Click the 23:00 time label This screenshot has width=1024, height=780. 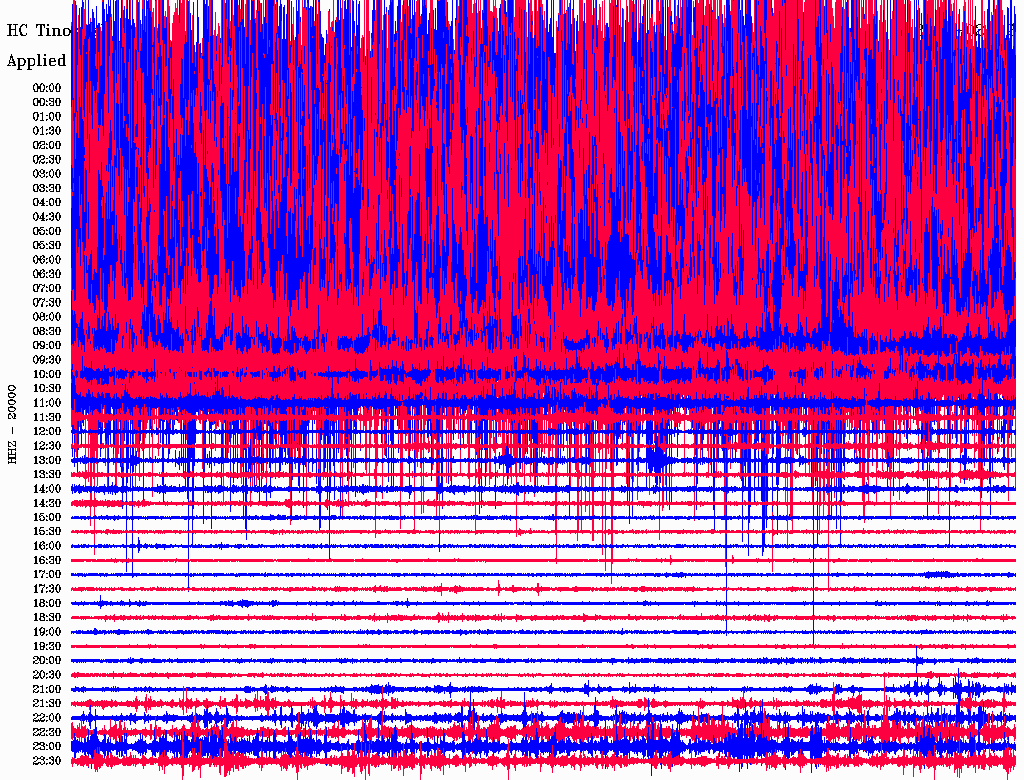tap(47, 747)
